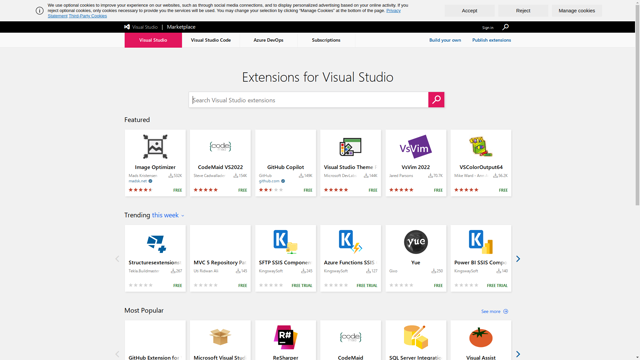Open the ReSharper R# icon
The width and height of the screenshot is (640, 360).
pos(285,337)
